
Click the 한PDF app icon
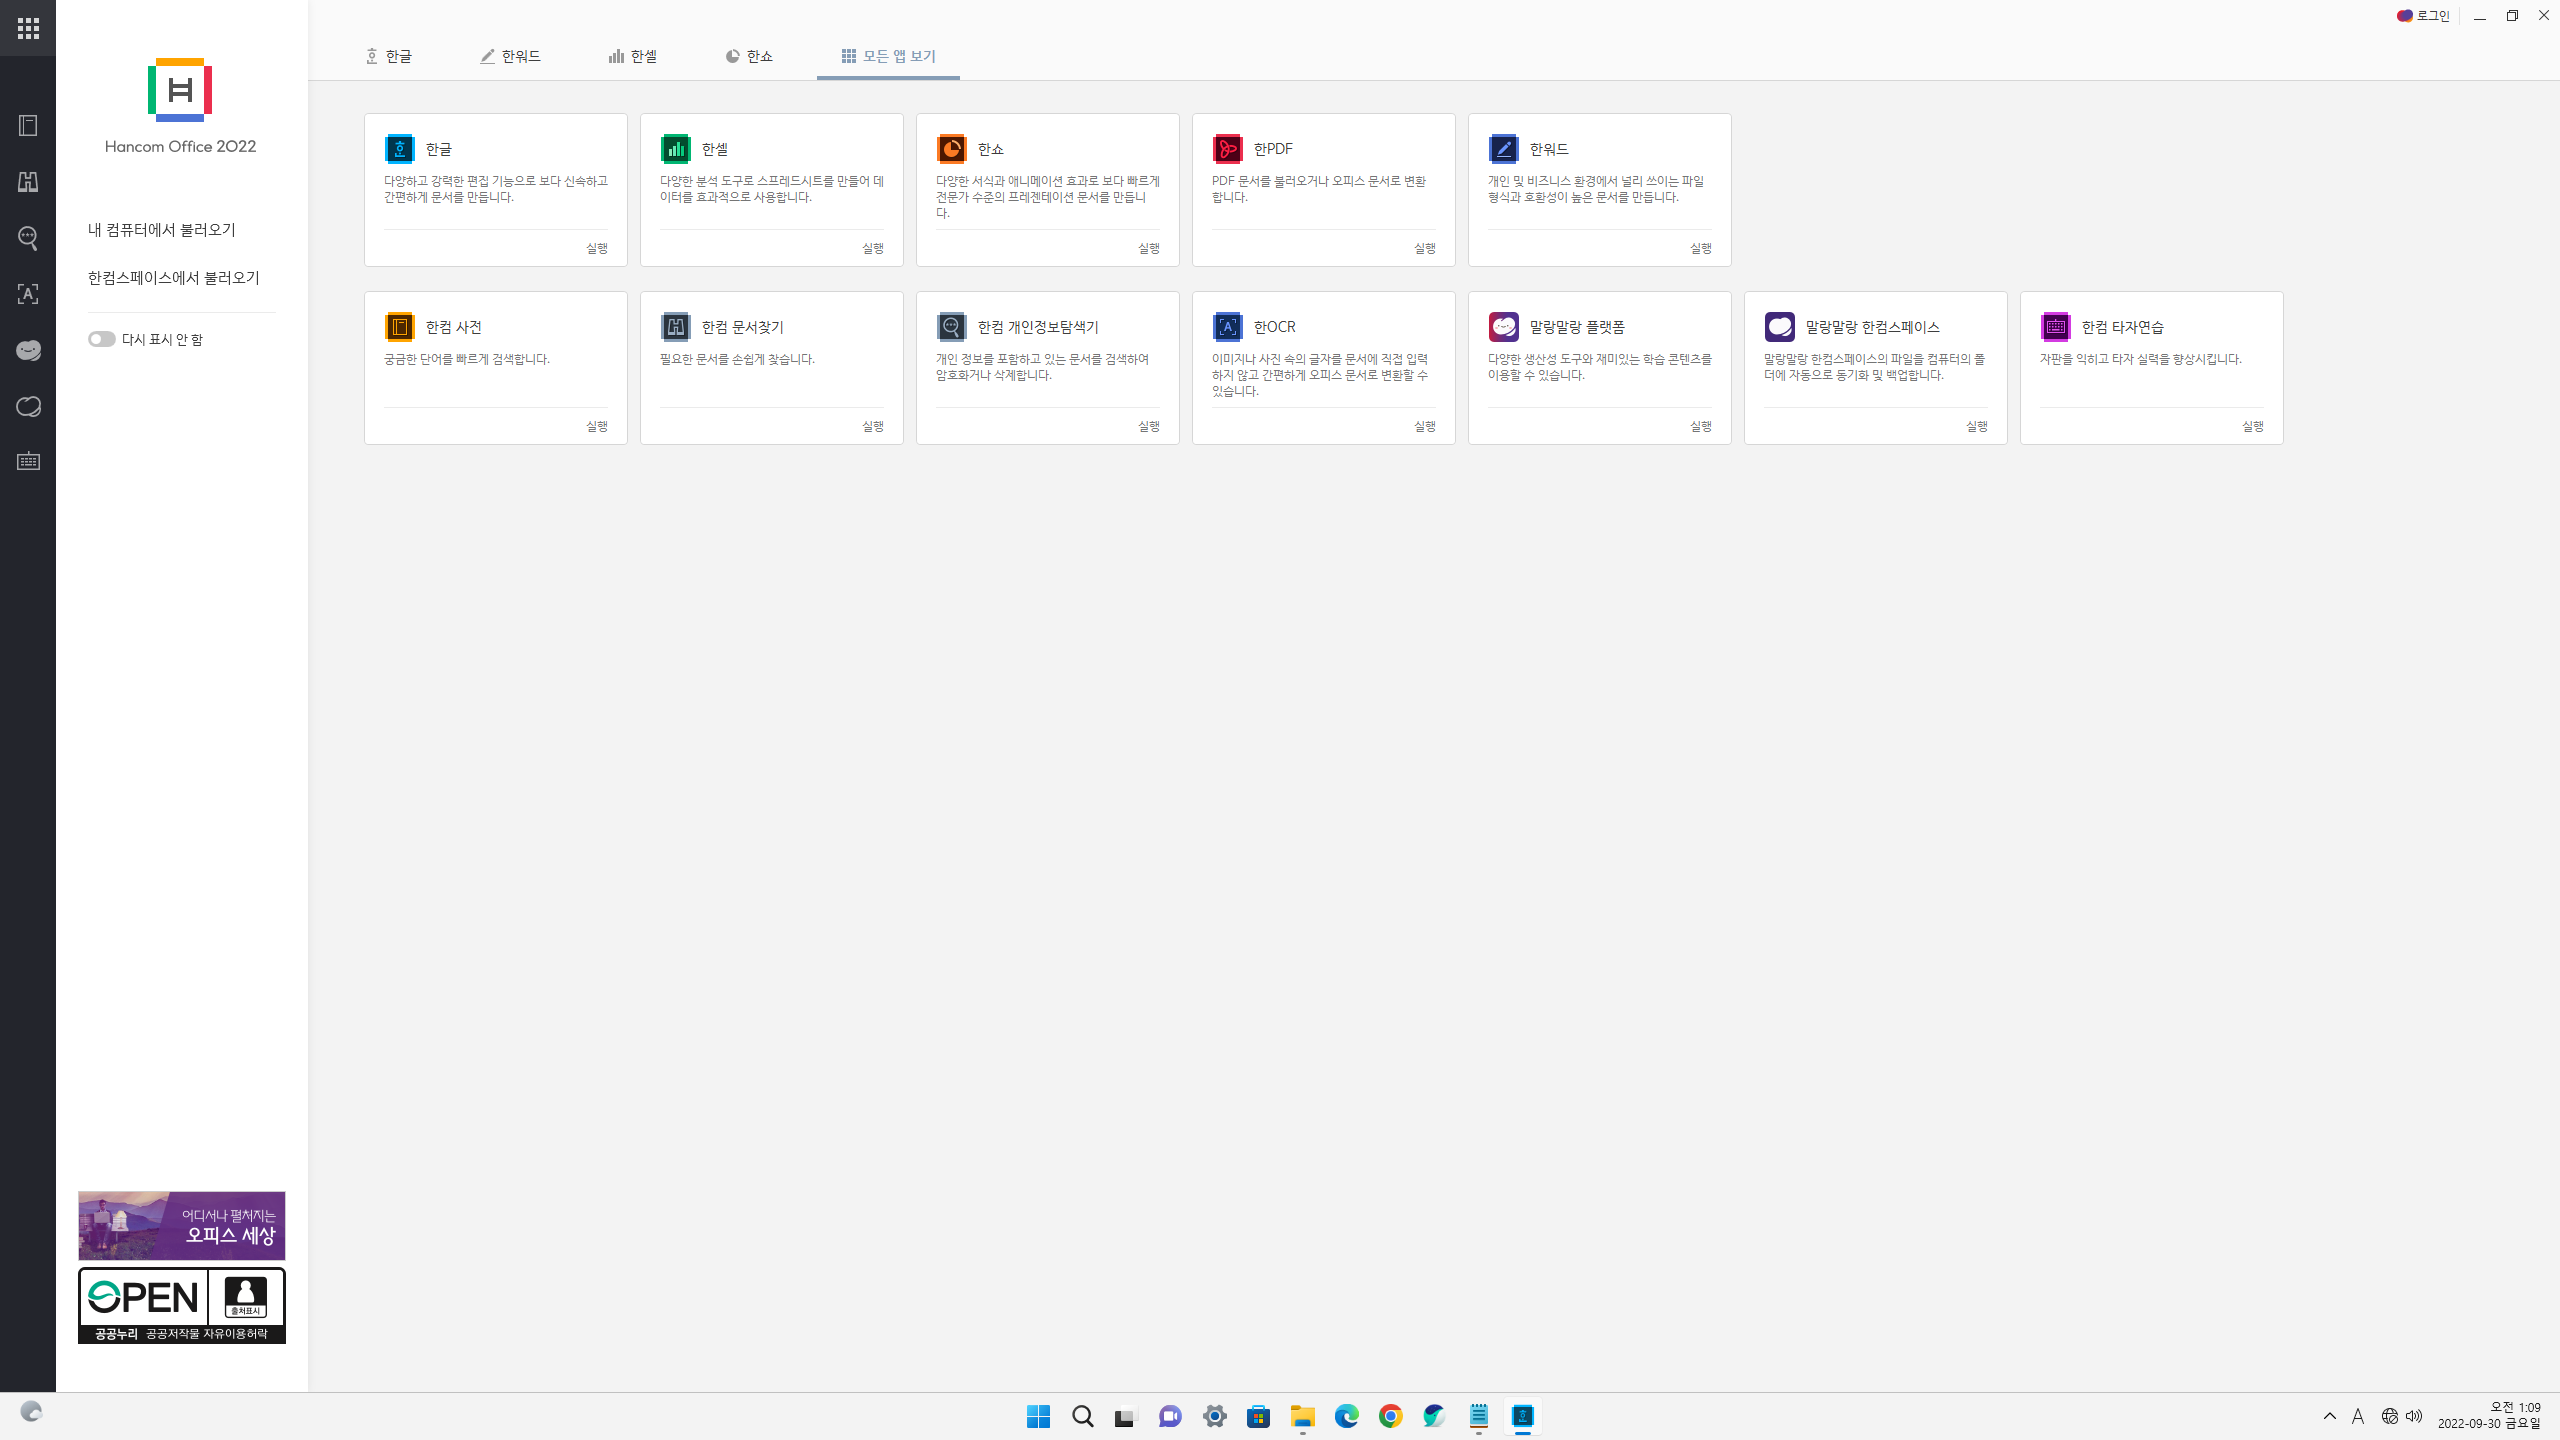point(1227,149)
